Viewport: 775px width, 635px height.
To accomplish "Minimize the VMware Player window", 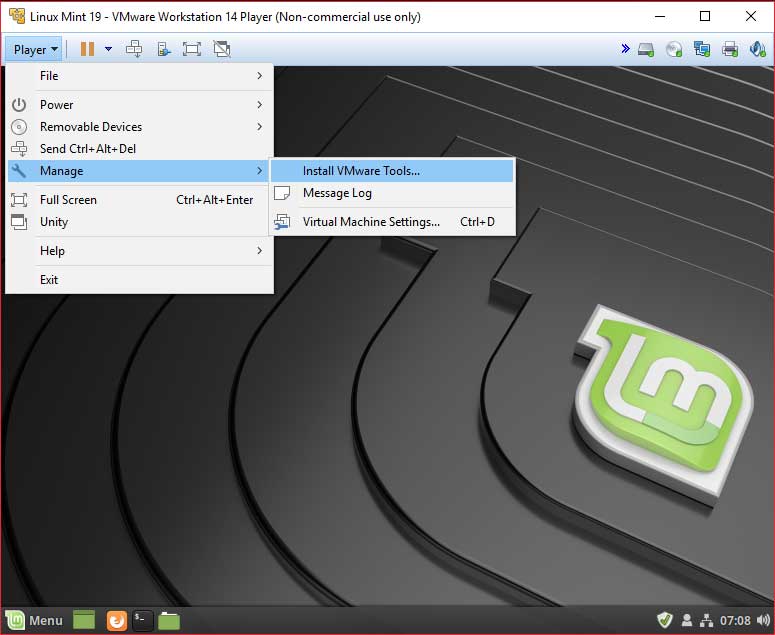I will pyautogui.click(x=660, y=16).
